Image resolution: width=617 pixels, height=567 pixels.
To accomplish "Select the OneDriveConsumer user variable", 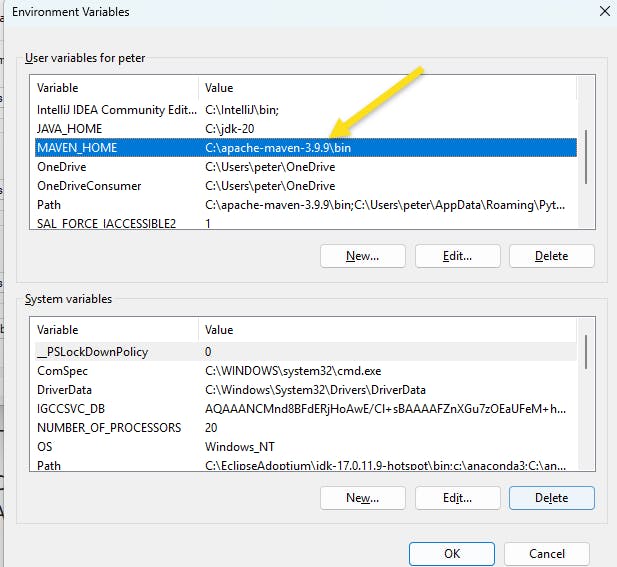I will tap(306, 186).
